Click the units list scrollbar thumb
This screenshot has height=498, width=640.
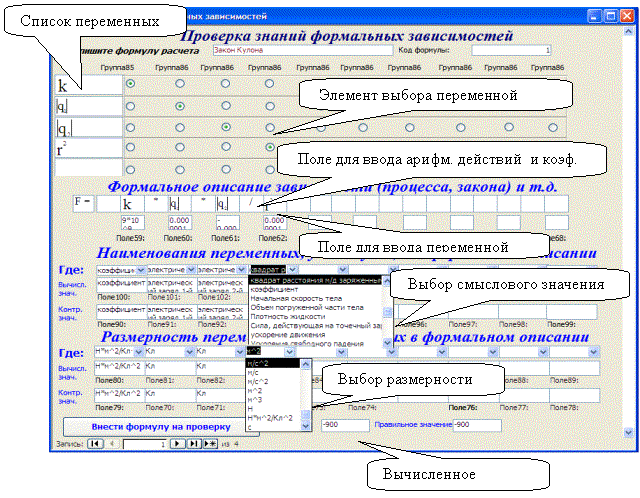305,415
